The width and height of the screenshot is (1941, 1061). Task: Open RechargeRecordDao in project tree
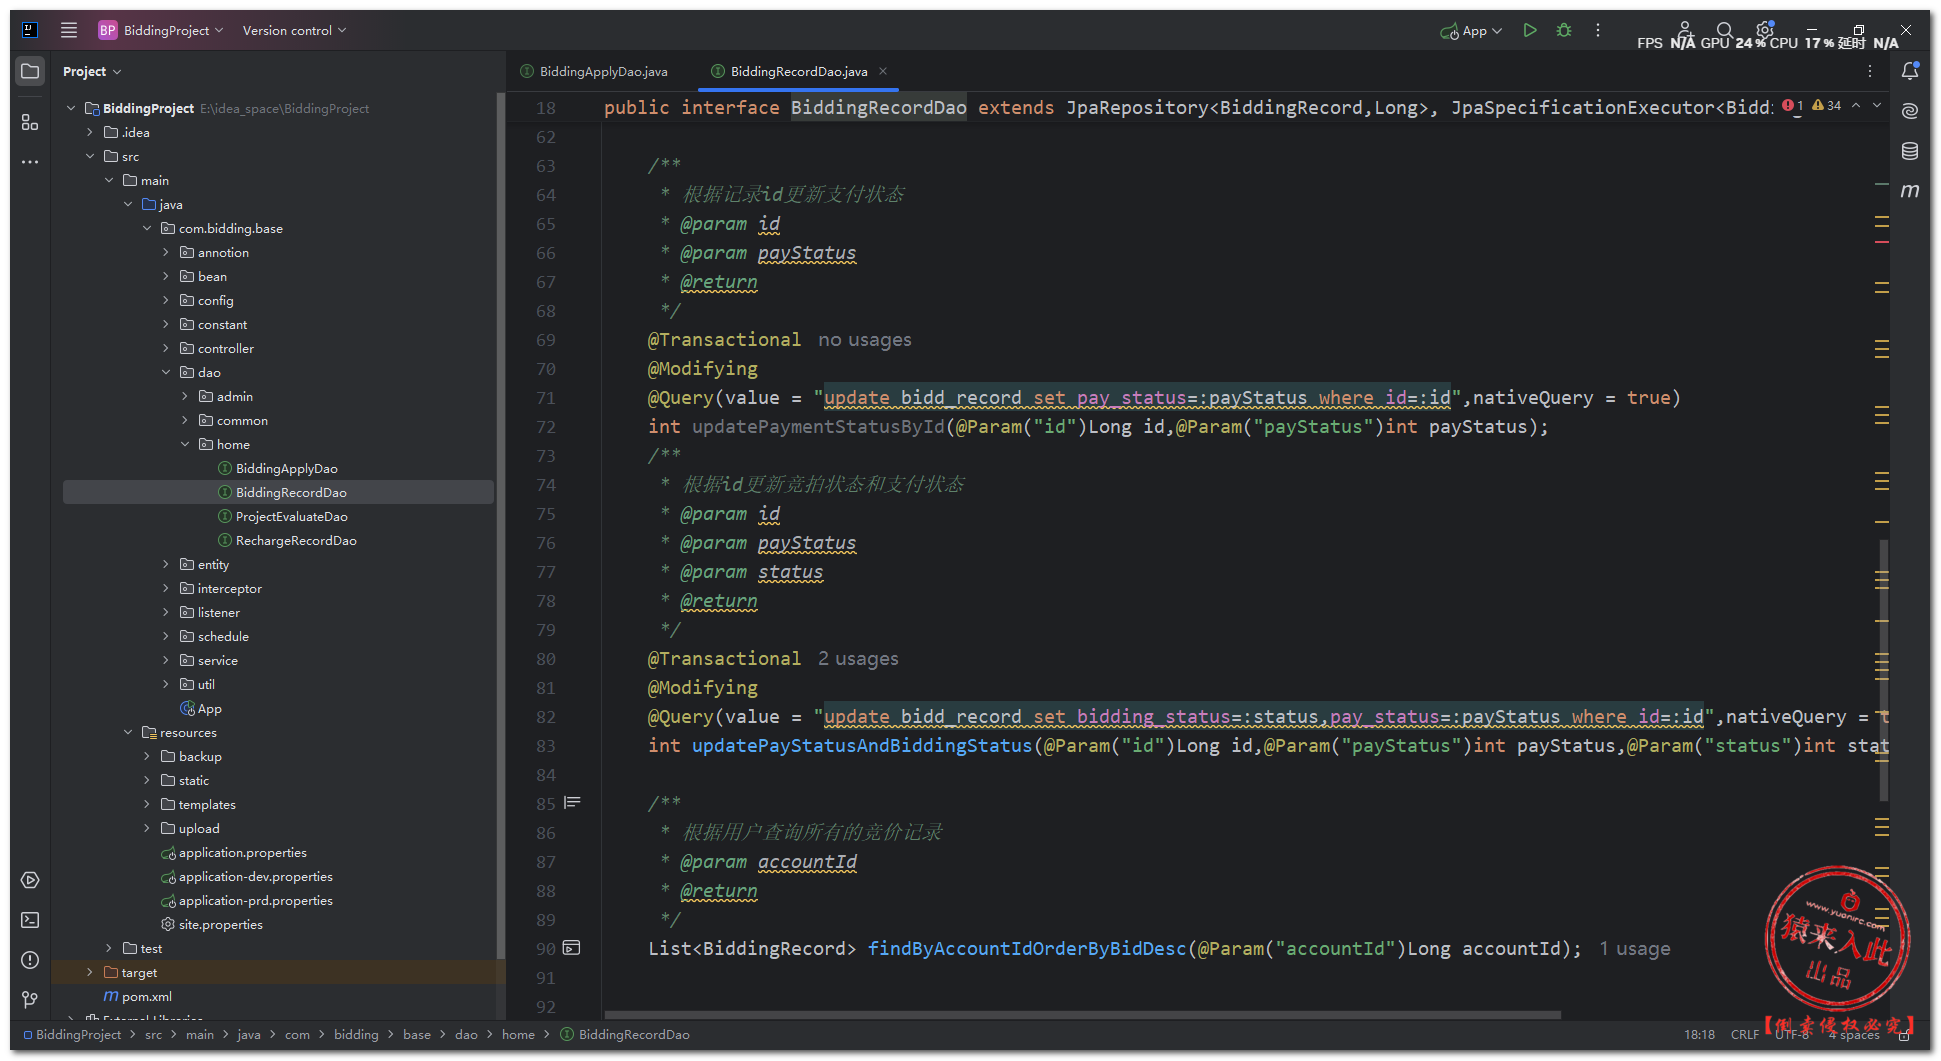[x=296, y=541]
